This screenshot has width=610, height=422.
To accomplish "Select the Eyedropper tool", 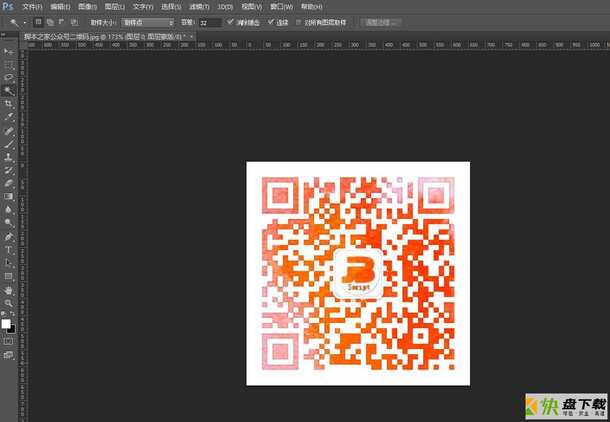I will [x=9, y=117].
